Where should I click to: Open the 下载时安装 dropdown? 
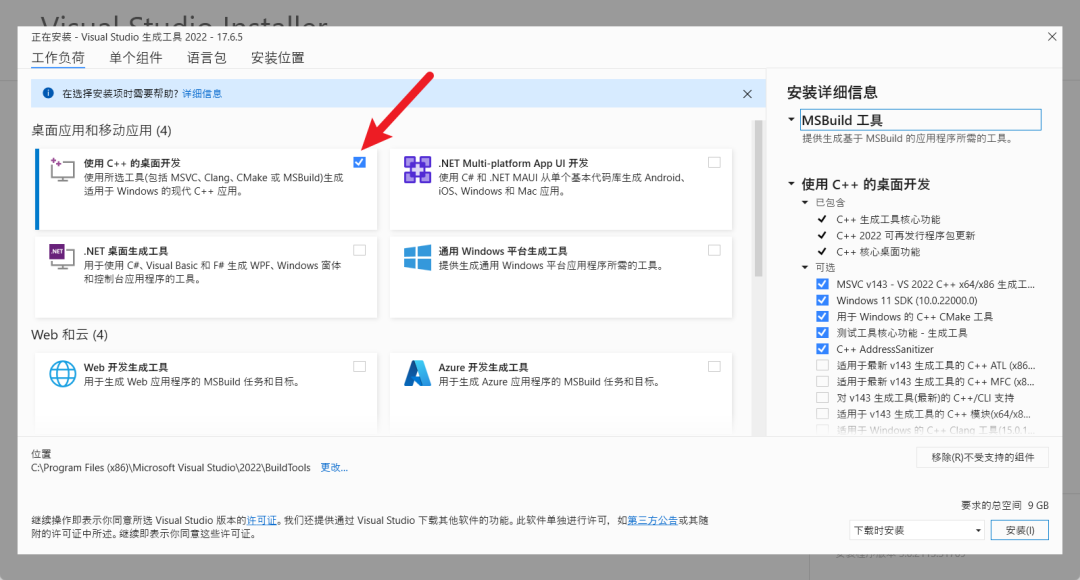click(916, 530)
